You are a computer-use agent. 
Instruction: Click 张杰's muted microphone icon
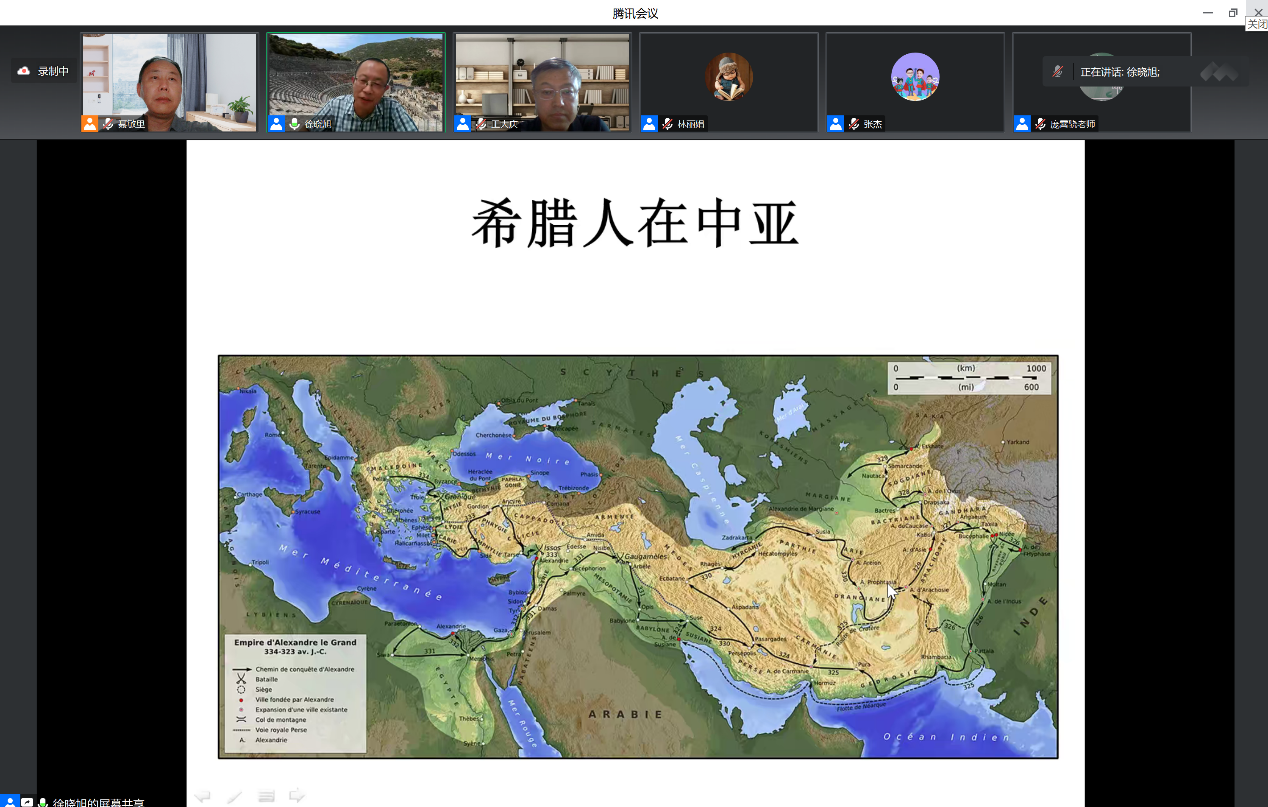coord(854,124)
